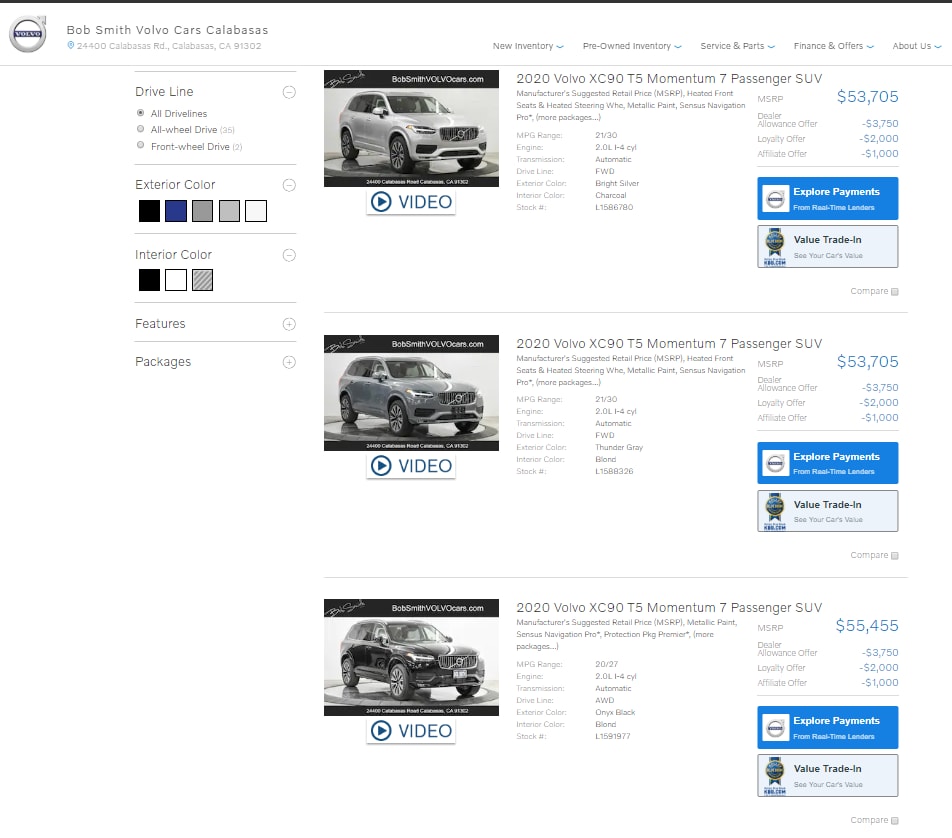Collapse the Drive Line filter section
The image size is (952, 838).
(289, 92)
